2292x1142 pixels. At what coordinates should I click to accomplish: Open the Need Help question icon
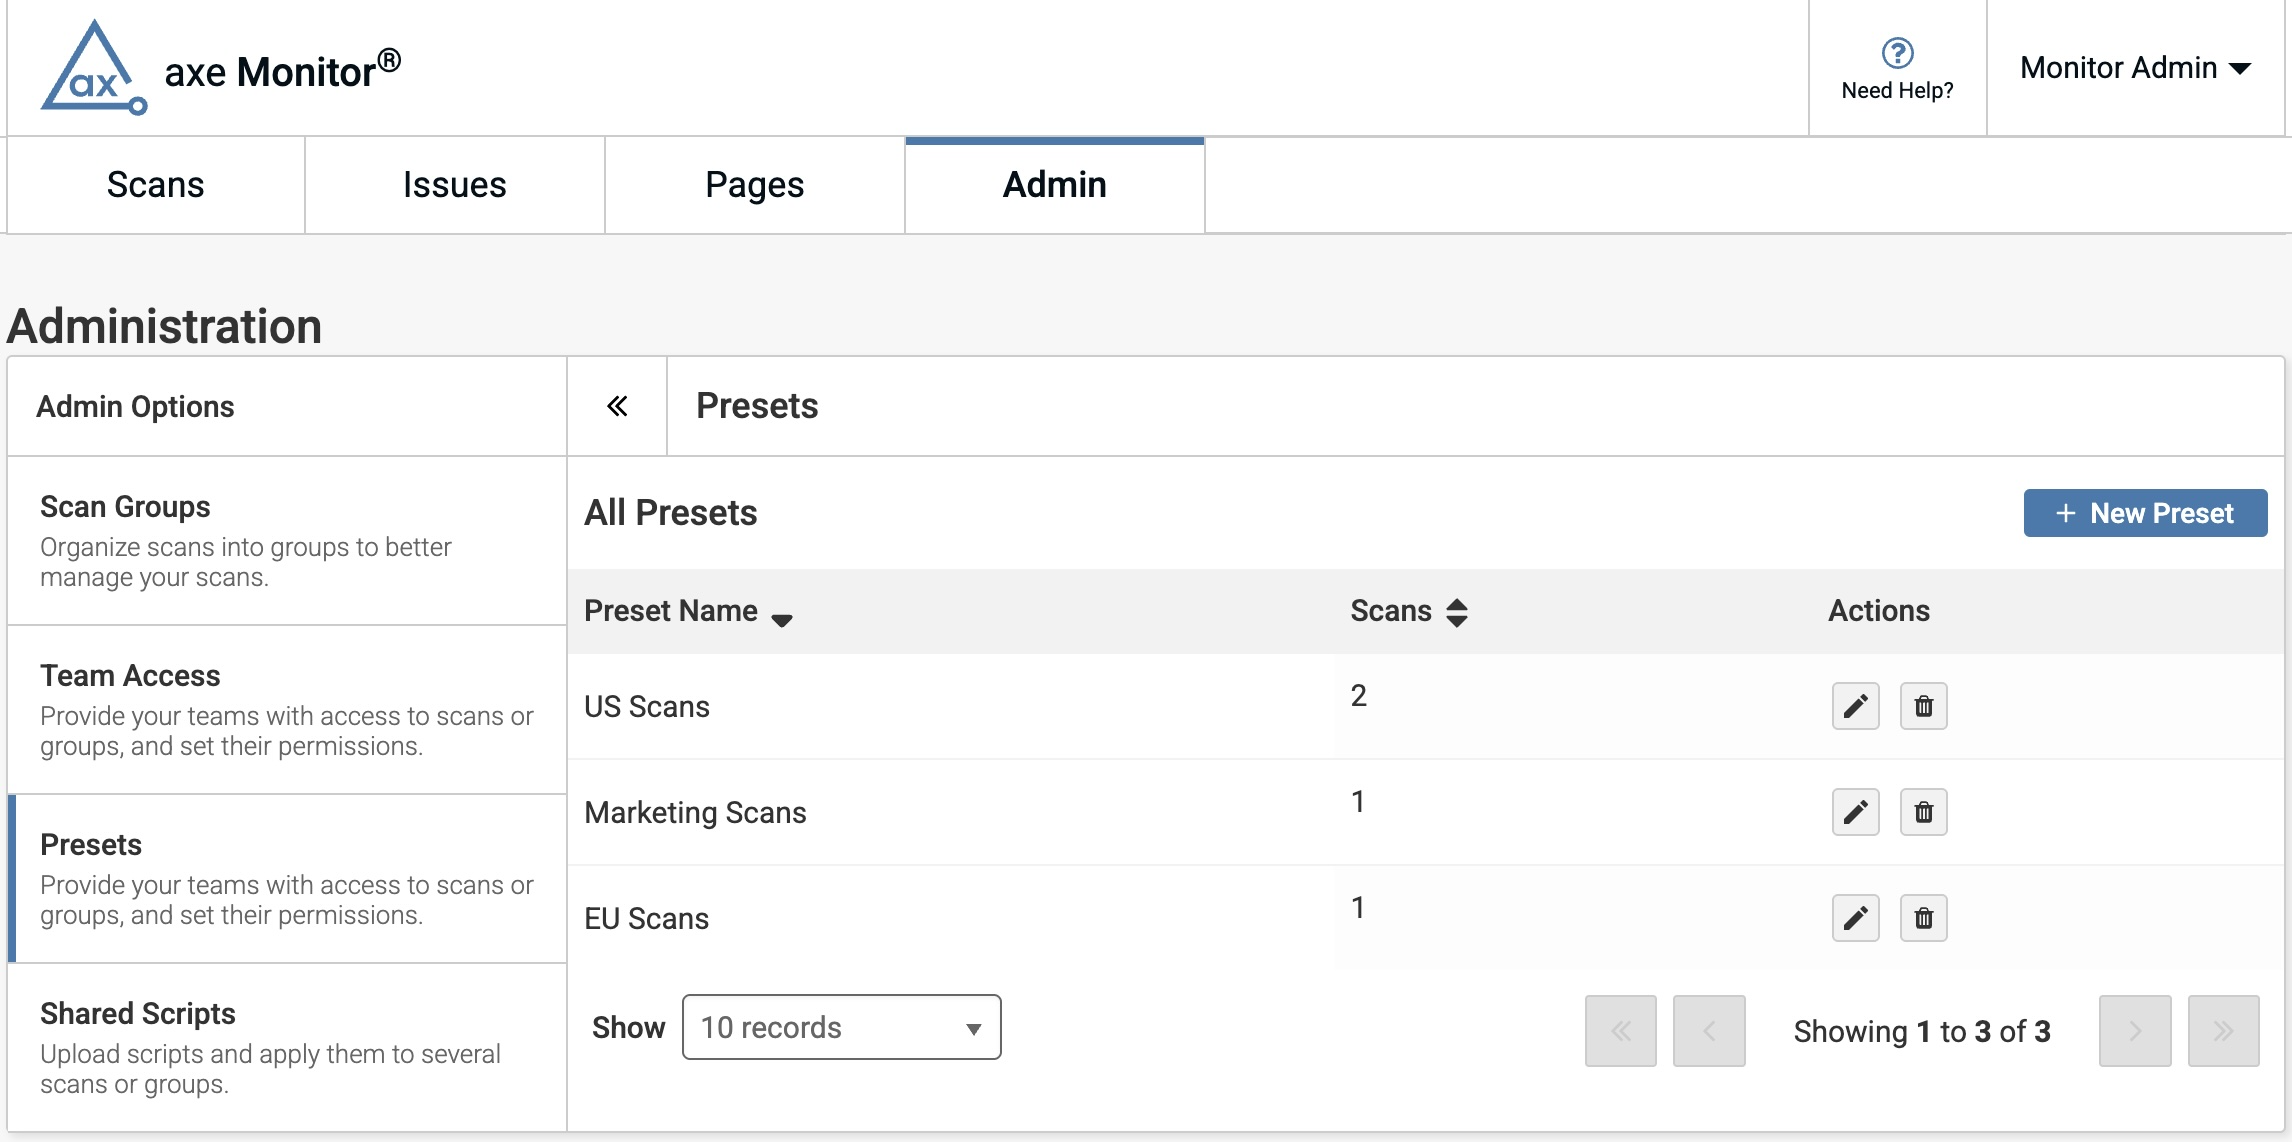point(1897,53)
